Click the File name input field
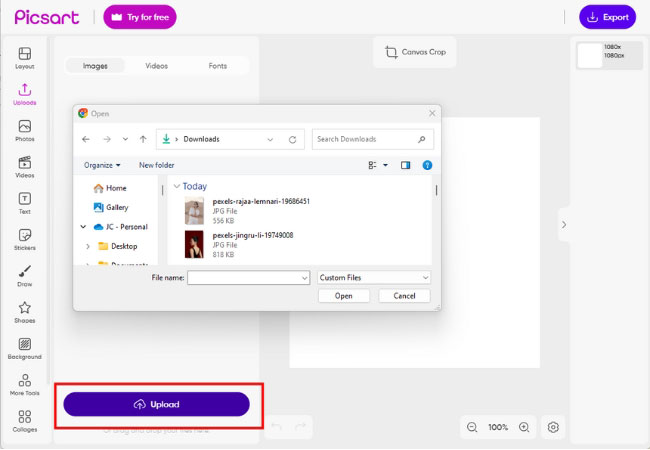This screenshot has height=450, width=650. coord(248,277)
